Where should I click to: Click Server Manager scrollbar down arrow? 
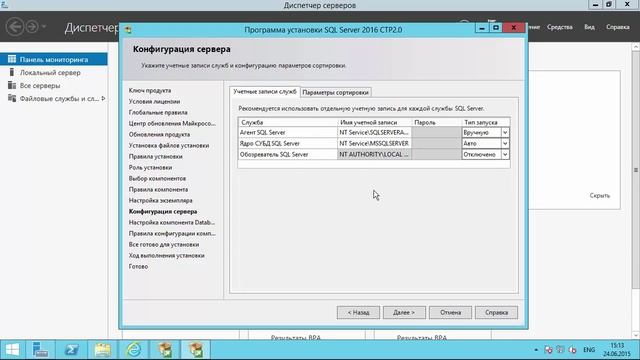pos(636,335)
